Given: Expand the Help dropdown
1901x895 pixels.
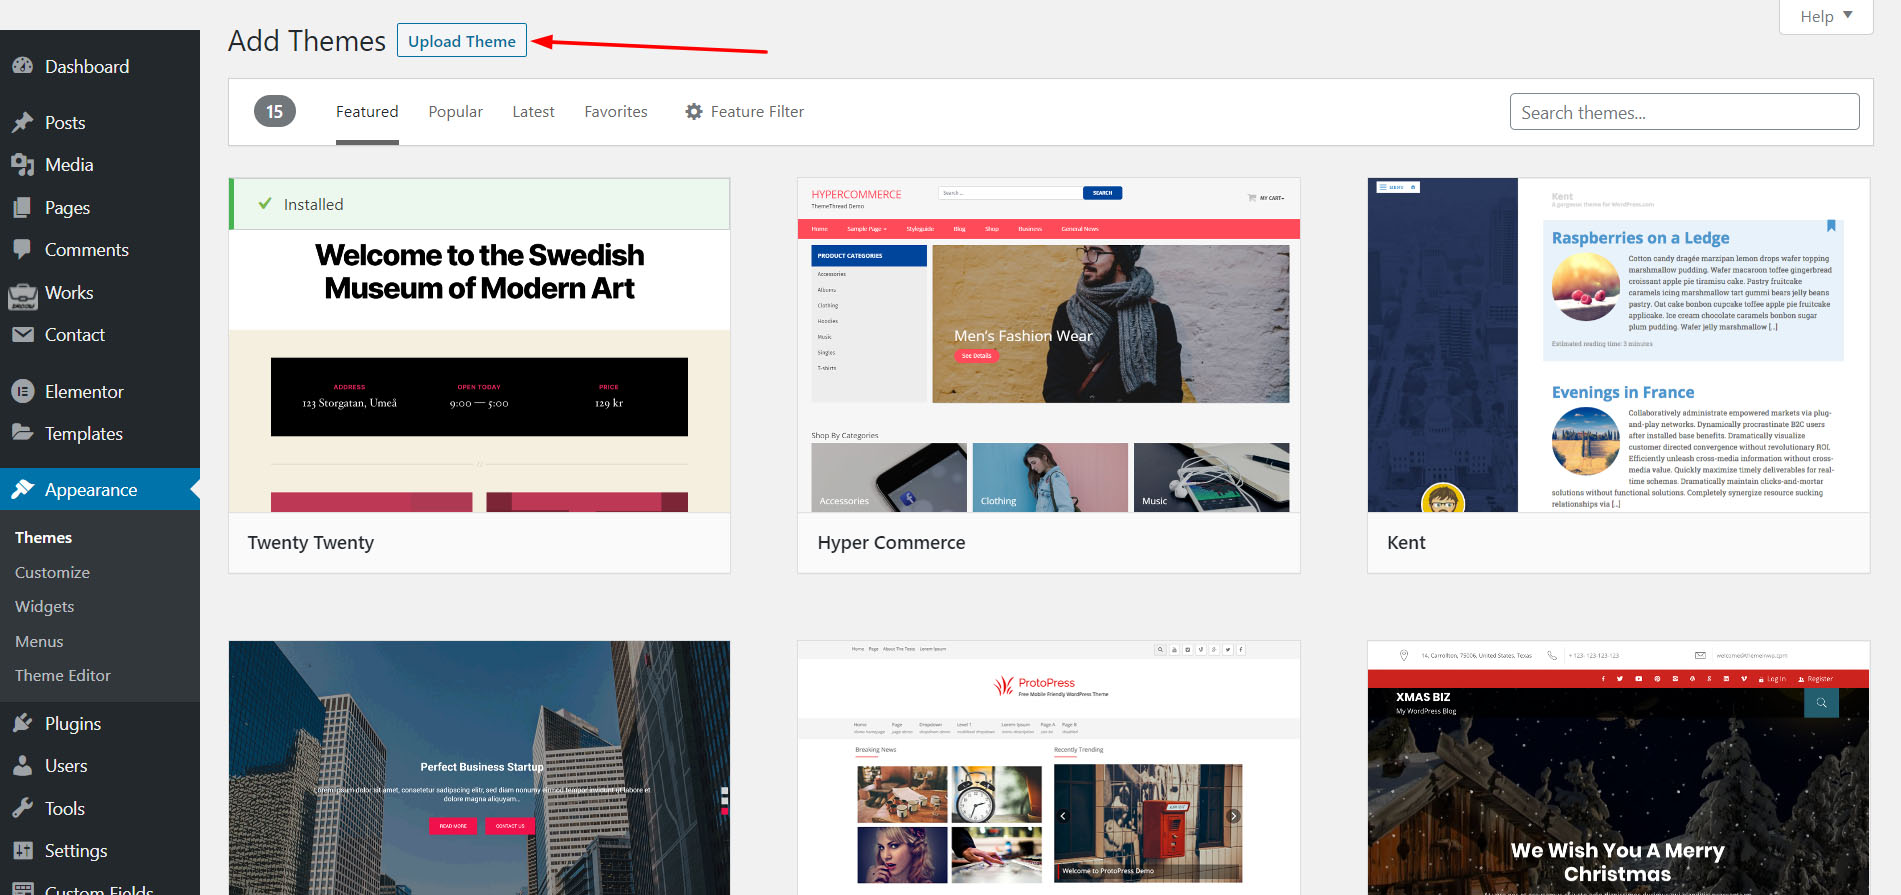Looking at the screenshot, I should click(x=1825, y=16).
